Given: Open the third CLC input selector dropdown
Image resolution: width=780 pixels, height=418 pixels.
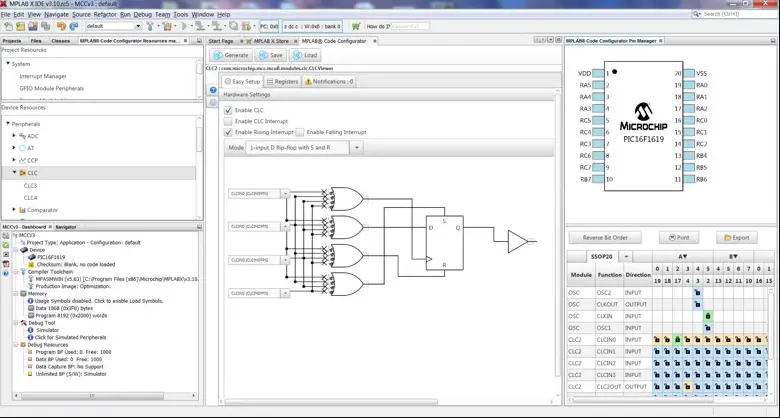Looking at the screenshot, I should tap(286, 260).
